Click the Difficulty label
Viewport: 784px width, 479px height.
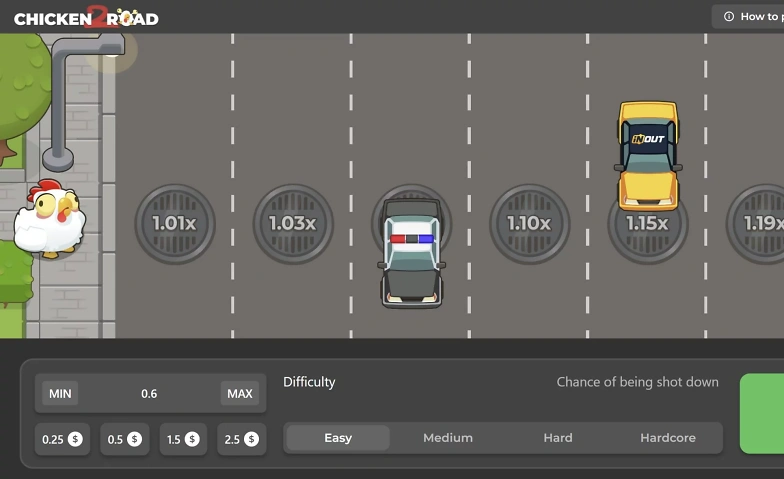(309, 382)
